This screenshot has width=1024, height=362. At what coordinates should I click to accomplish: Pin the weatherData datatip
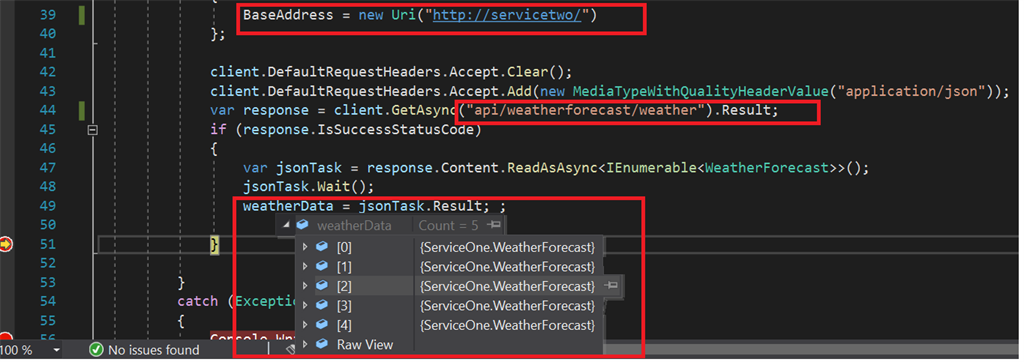[x=494, y=225]
